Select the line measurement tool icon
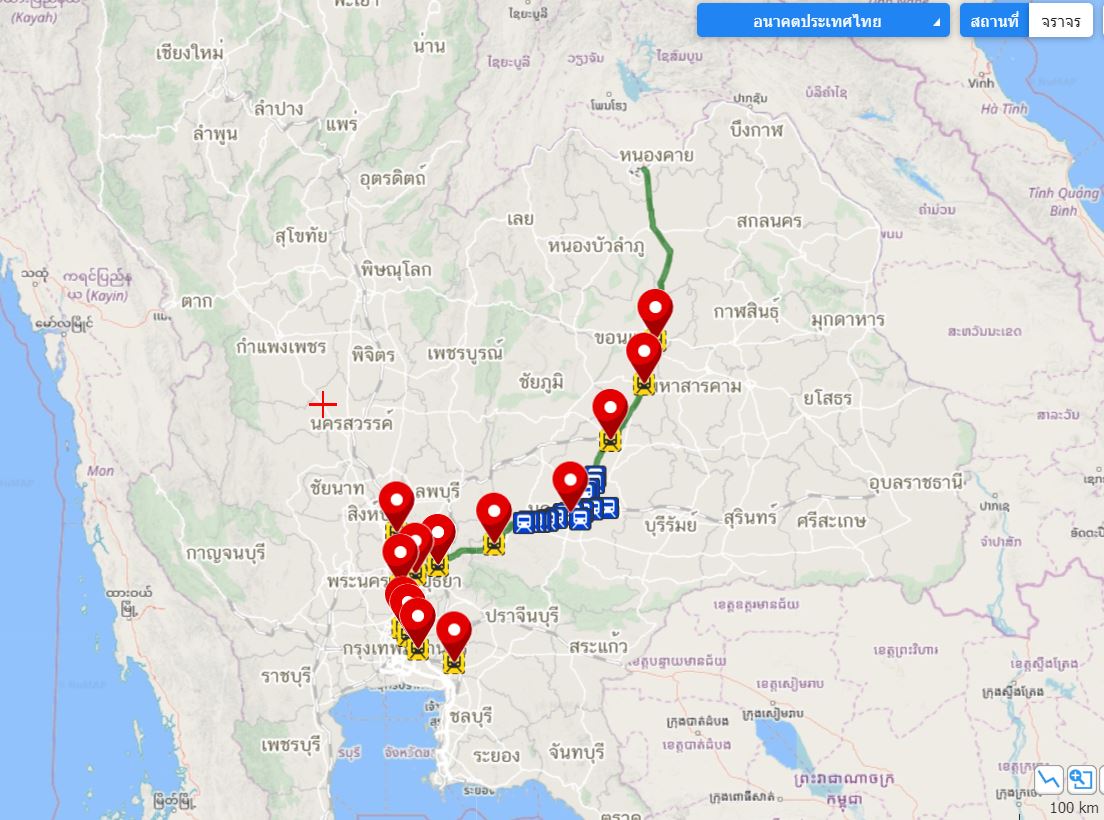The width and height of the screenshot is (1104, 820). [1048, 779]
